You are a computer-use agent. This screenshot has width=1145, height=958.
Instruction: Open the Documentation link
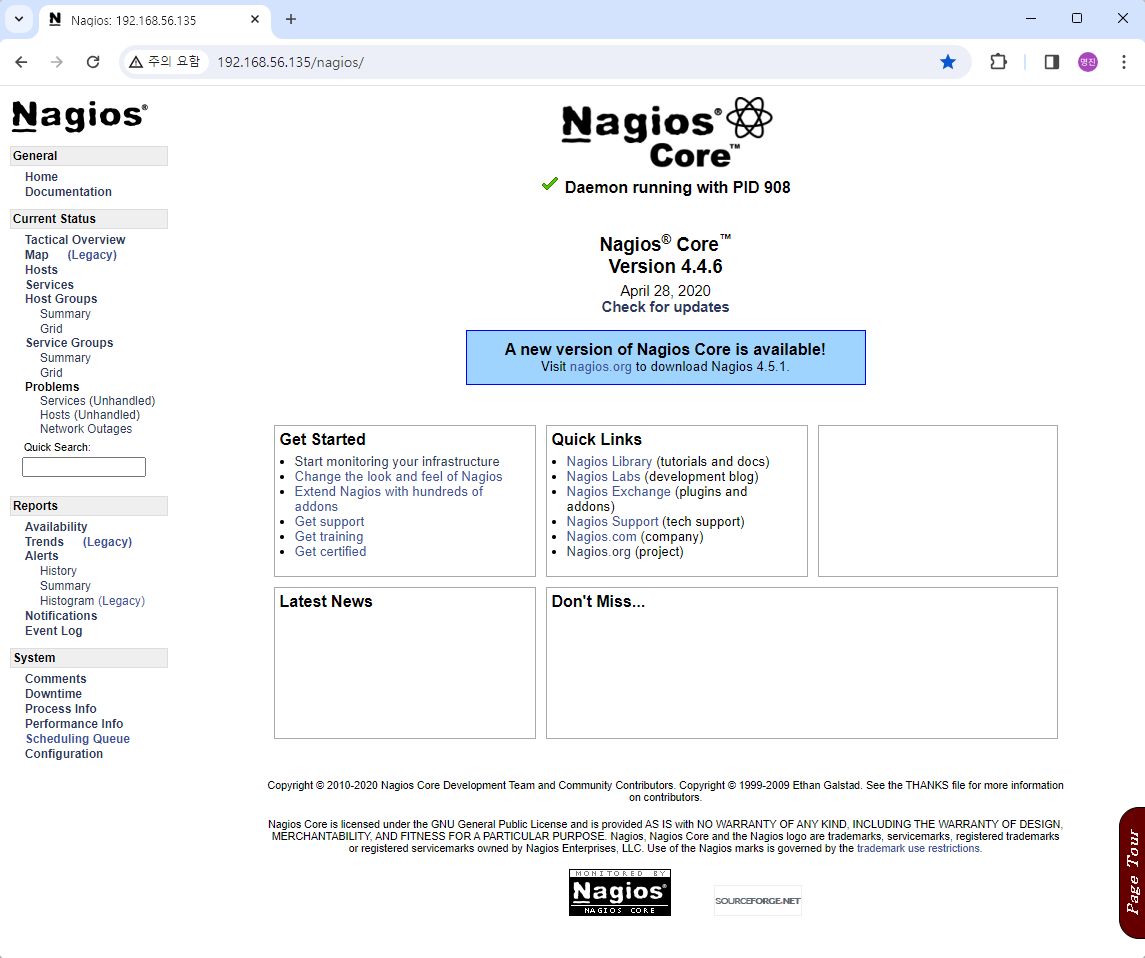[x=68, y=191]
